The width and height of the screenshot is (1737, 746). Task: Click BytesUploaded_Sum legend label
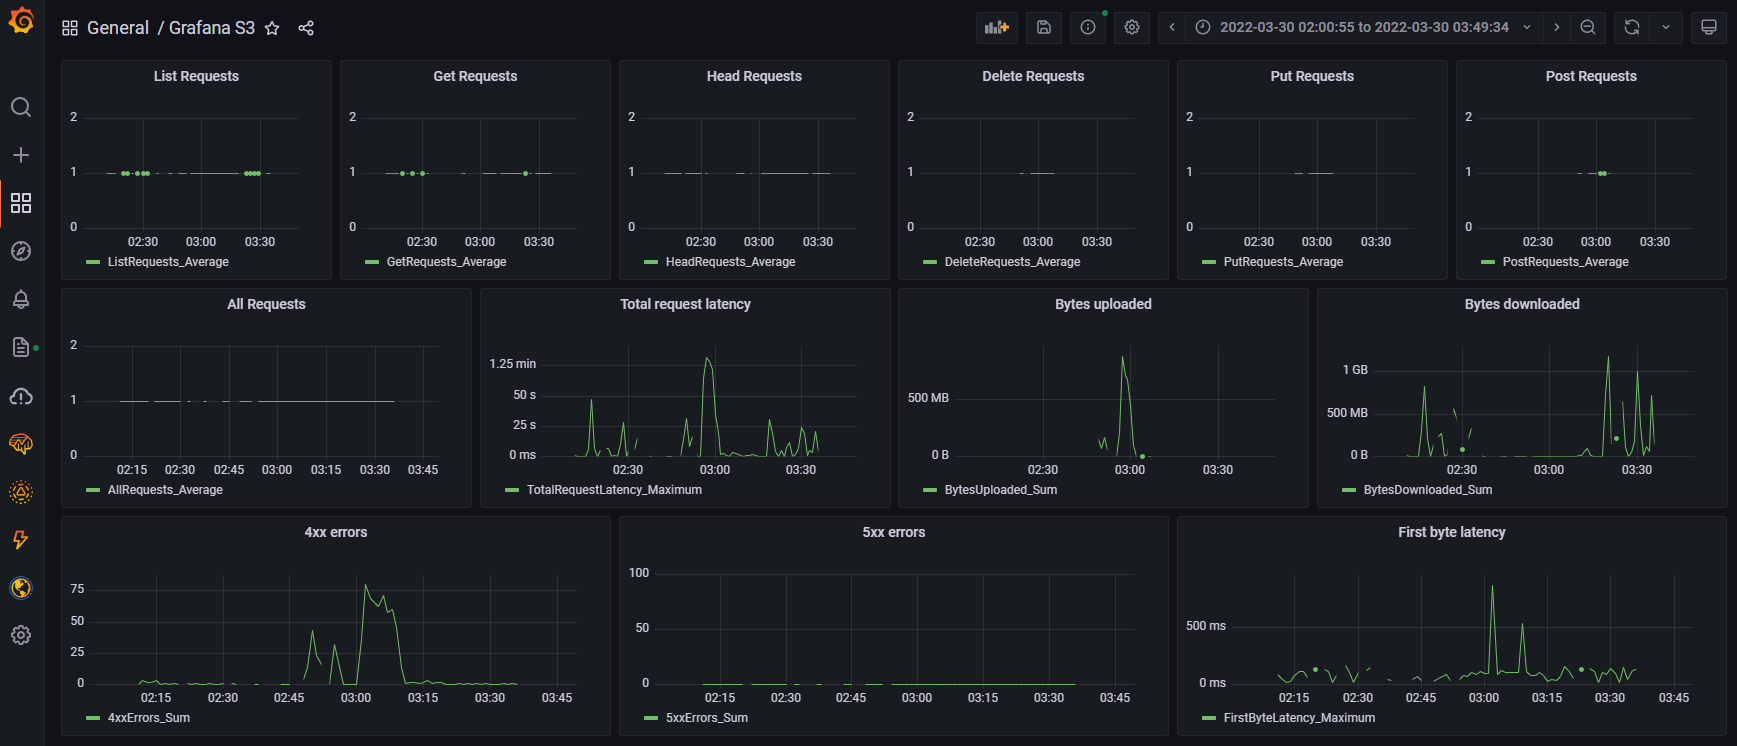click(1000, 490)
